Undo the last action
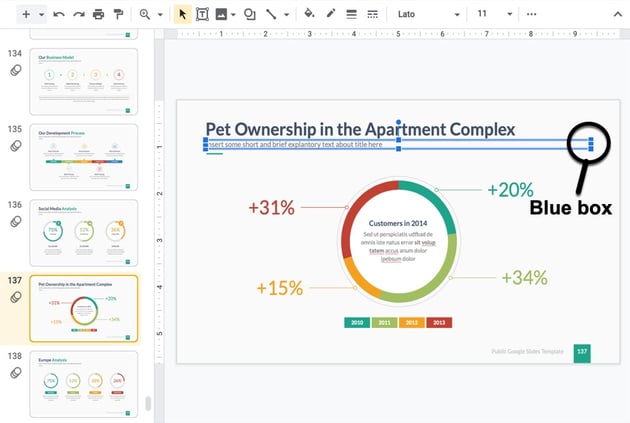Image resolution: width=630 pixels, height=423 pixels. coord(59,15)
